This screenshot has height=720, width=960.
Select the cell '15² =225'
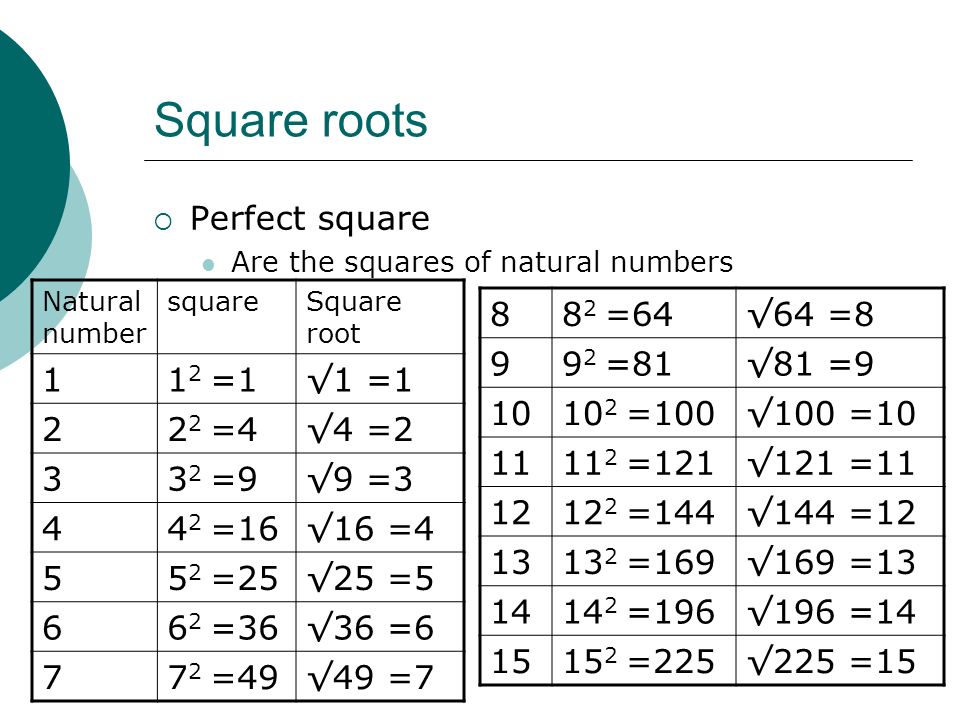(643, 660)
